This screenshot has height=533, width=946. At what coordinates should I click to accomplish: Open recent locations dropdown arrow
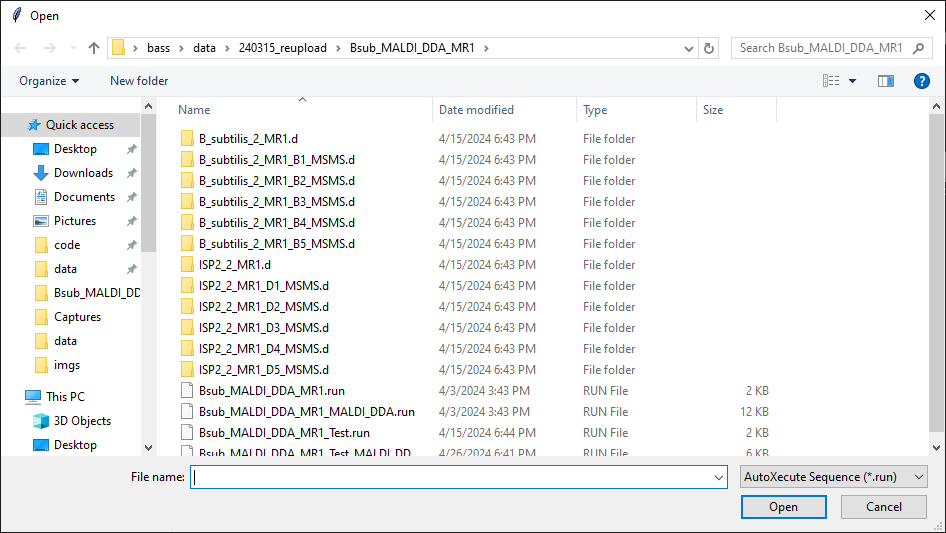click(73, 48)
